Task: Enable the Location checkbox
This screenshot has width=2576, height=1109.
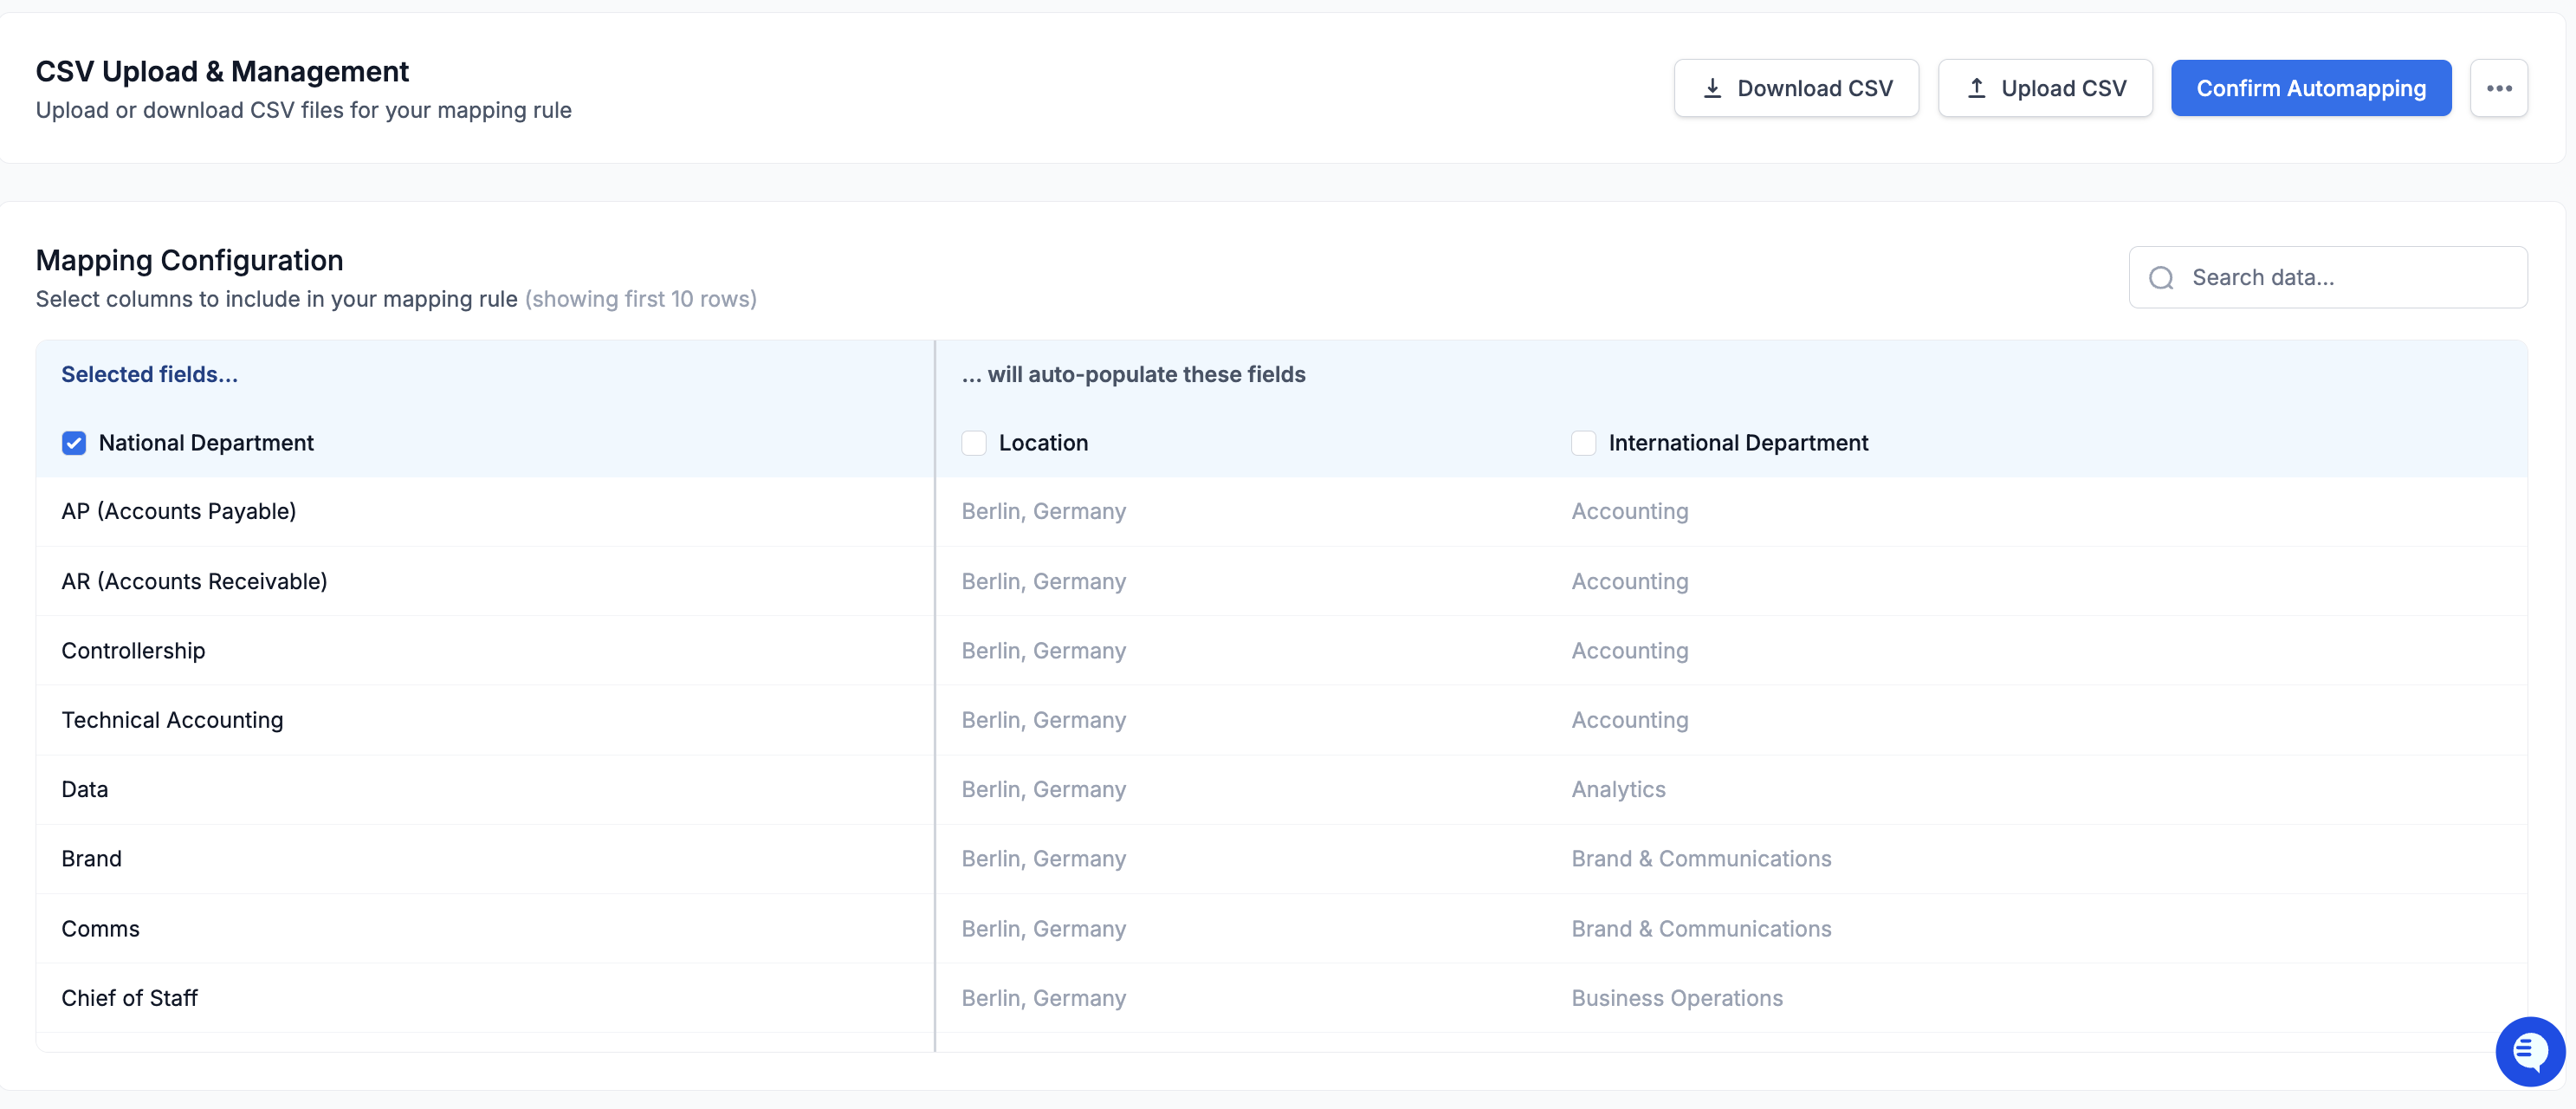Action: [x=973, y=443]
